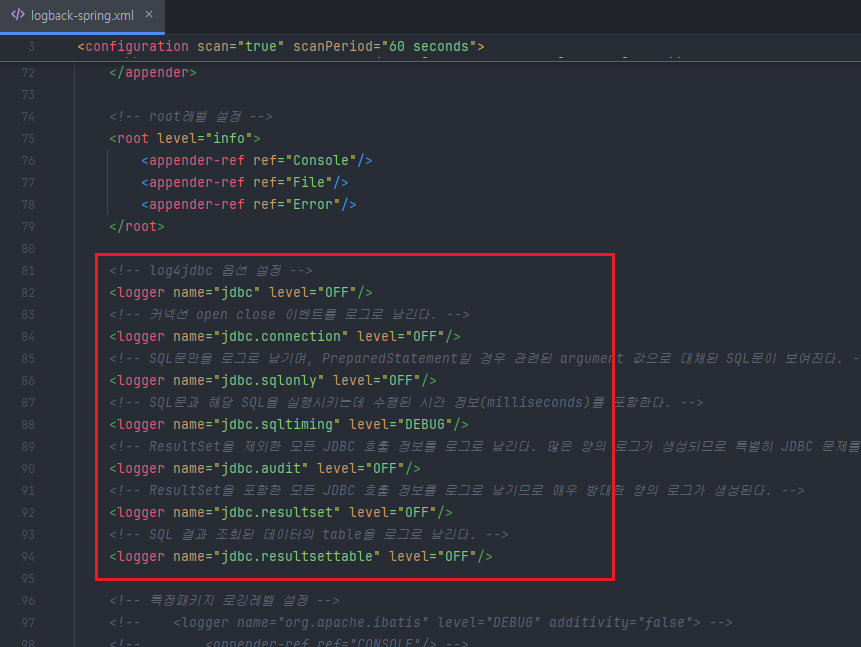861x647 pixels.
Task: Click logger name="jdbc.audit" line
Action: pyautogui.click(x=265, y=468)
